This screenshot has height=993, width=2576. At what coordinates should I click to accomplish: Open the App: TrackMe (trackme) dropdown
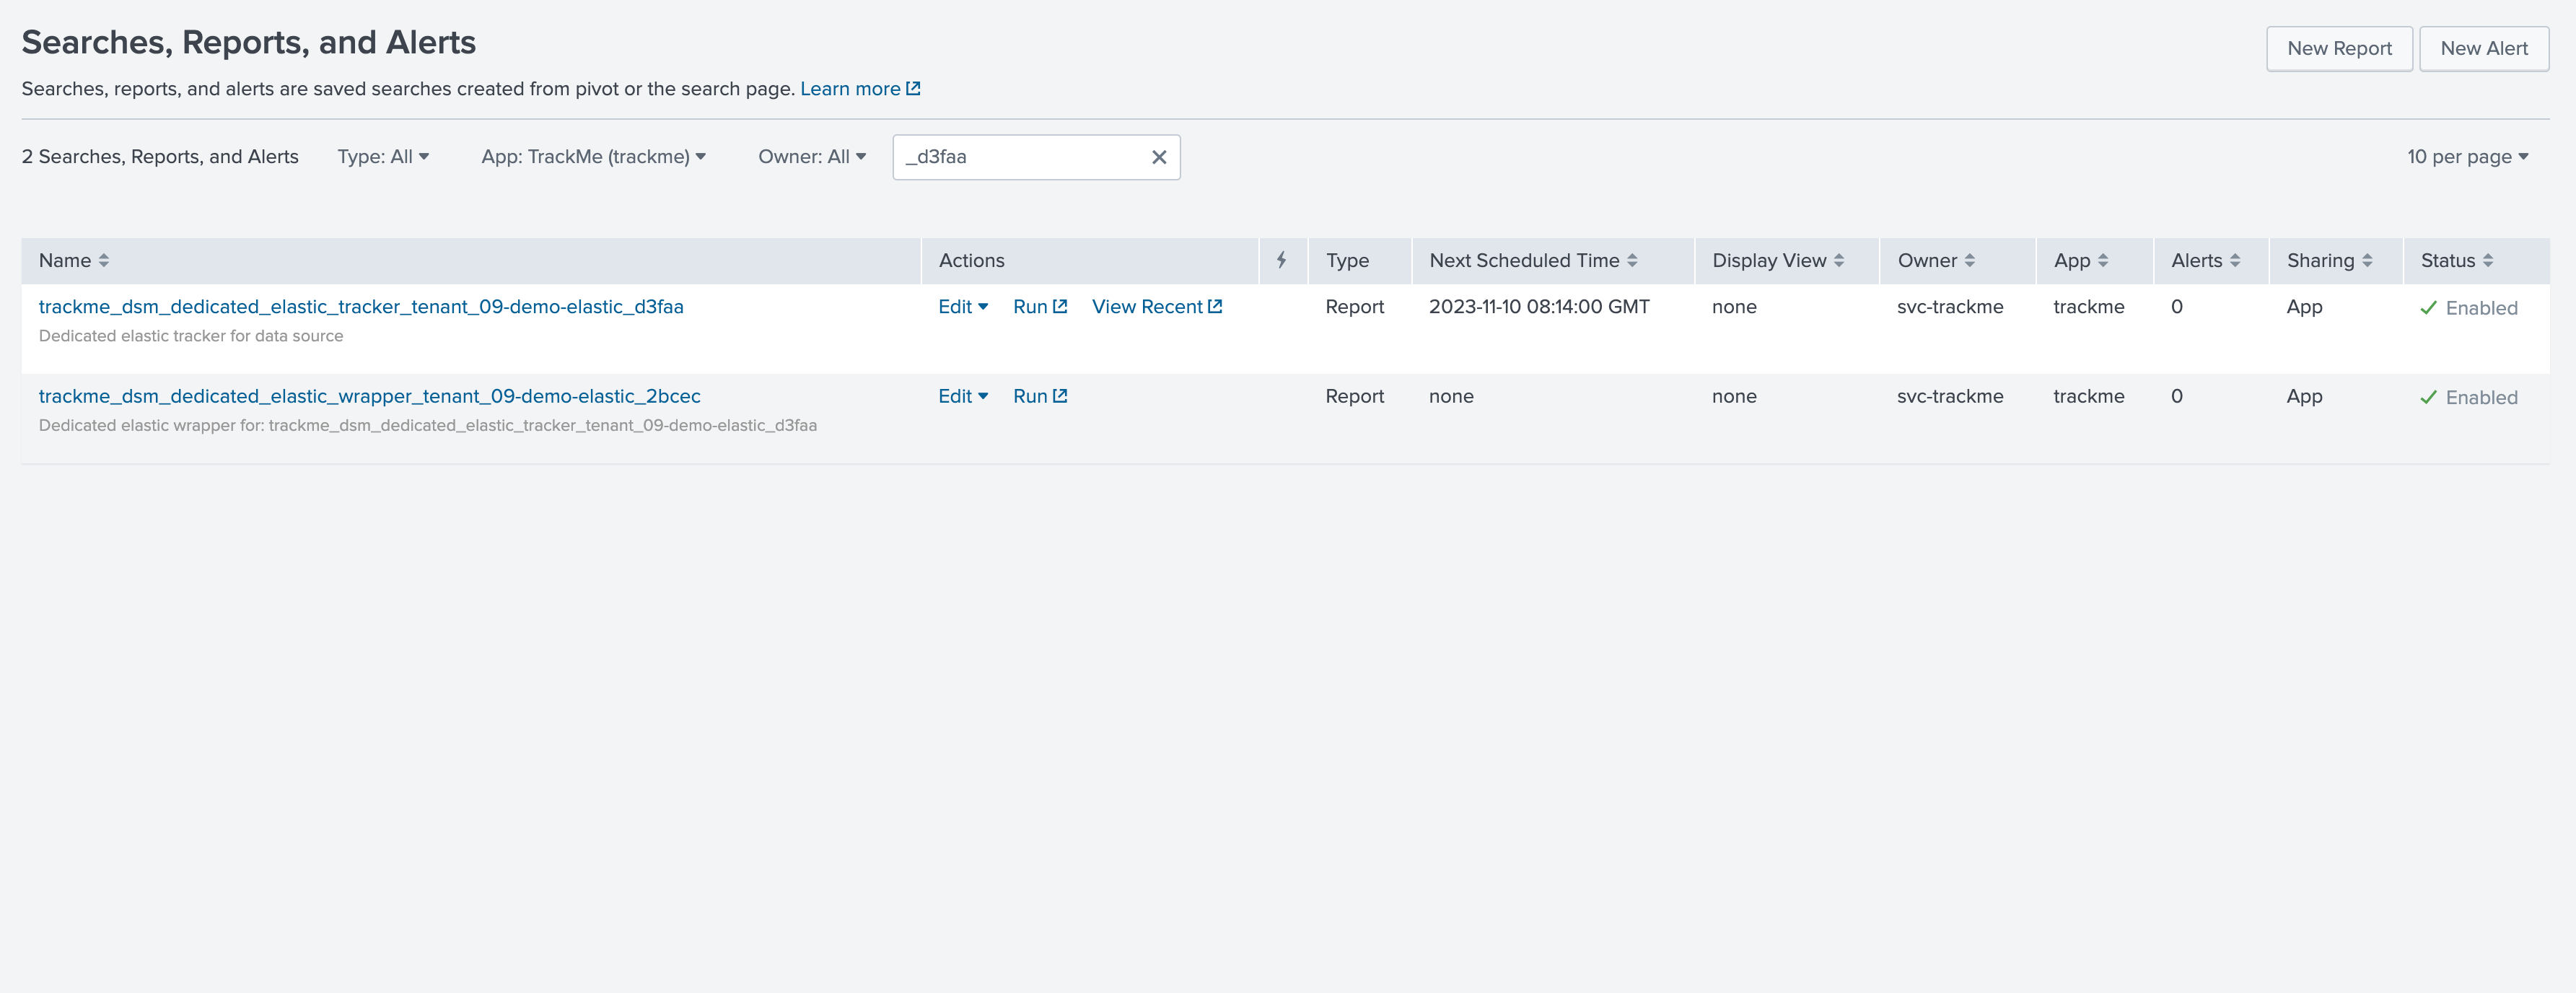[x=593, y=157]
